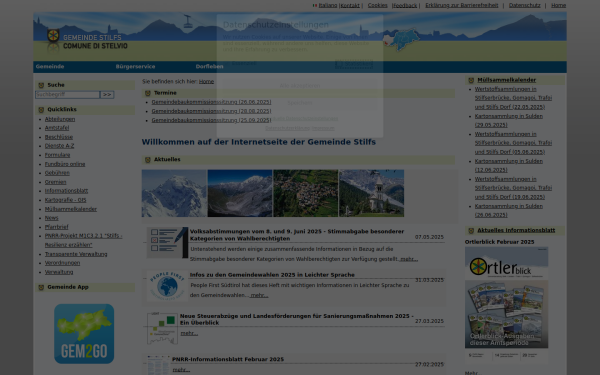Click the >> search submit button

click(107, 95)
